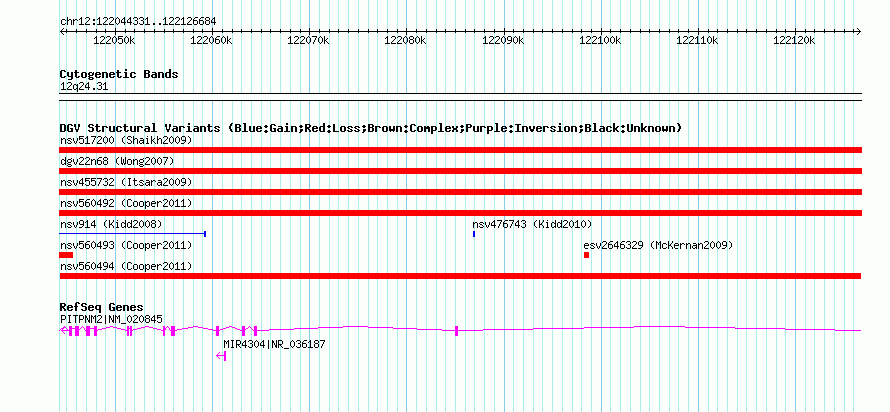The image size is (890, 412).
Task: Select the short red bar under nsv560493
Action: [66, 255]
